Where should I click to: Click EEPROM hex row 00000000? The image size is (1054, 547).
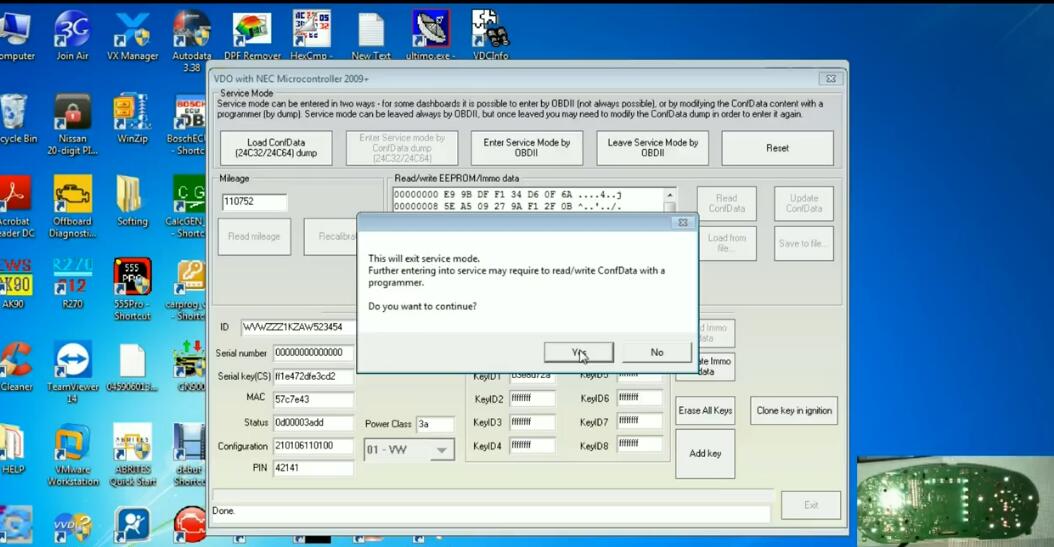[x=508, y=194]
